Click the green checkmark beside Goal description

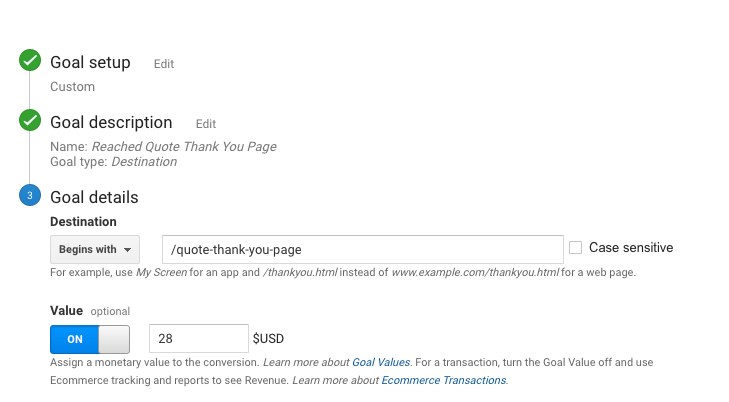pyautogui.click(x=30, y=122)
